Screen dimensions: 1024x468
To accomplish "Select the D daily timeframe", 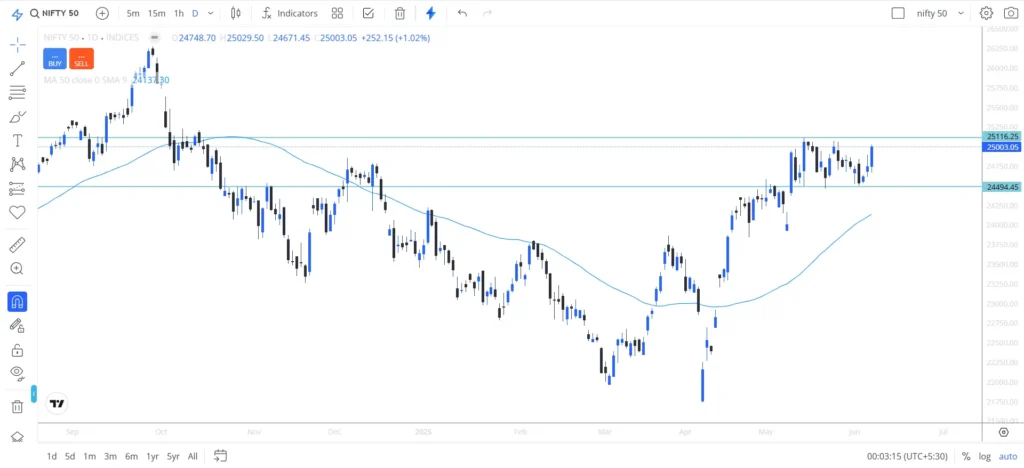I will pos(195,13).
